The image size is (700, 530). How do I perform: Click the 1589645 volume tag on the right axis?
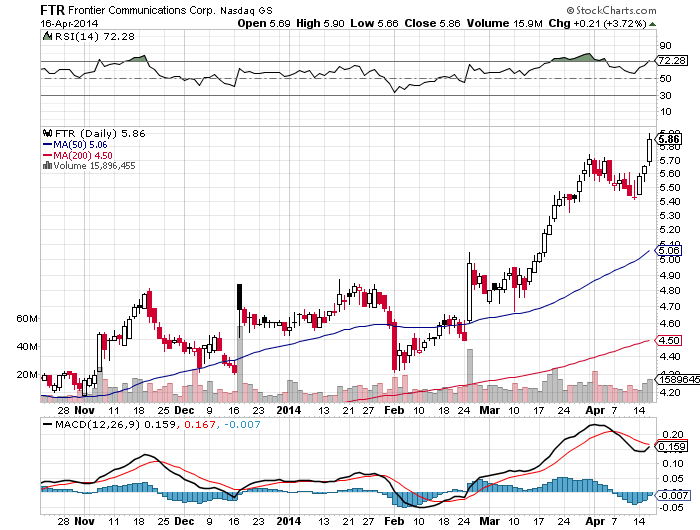click(x=677, y=380)
